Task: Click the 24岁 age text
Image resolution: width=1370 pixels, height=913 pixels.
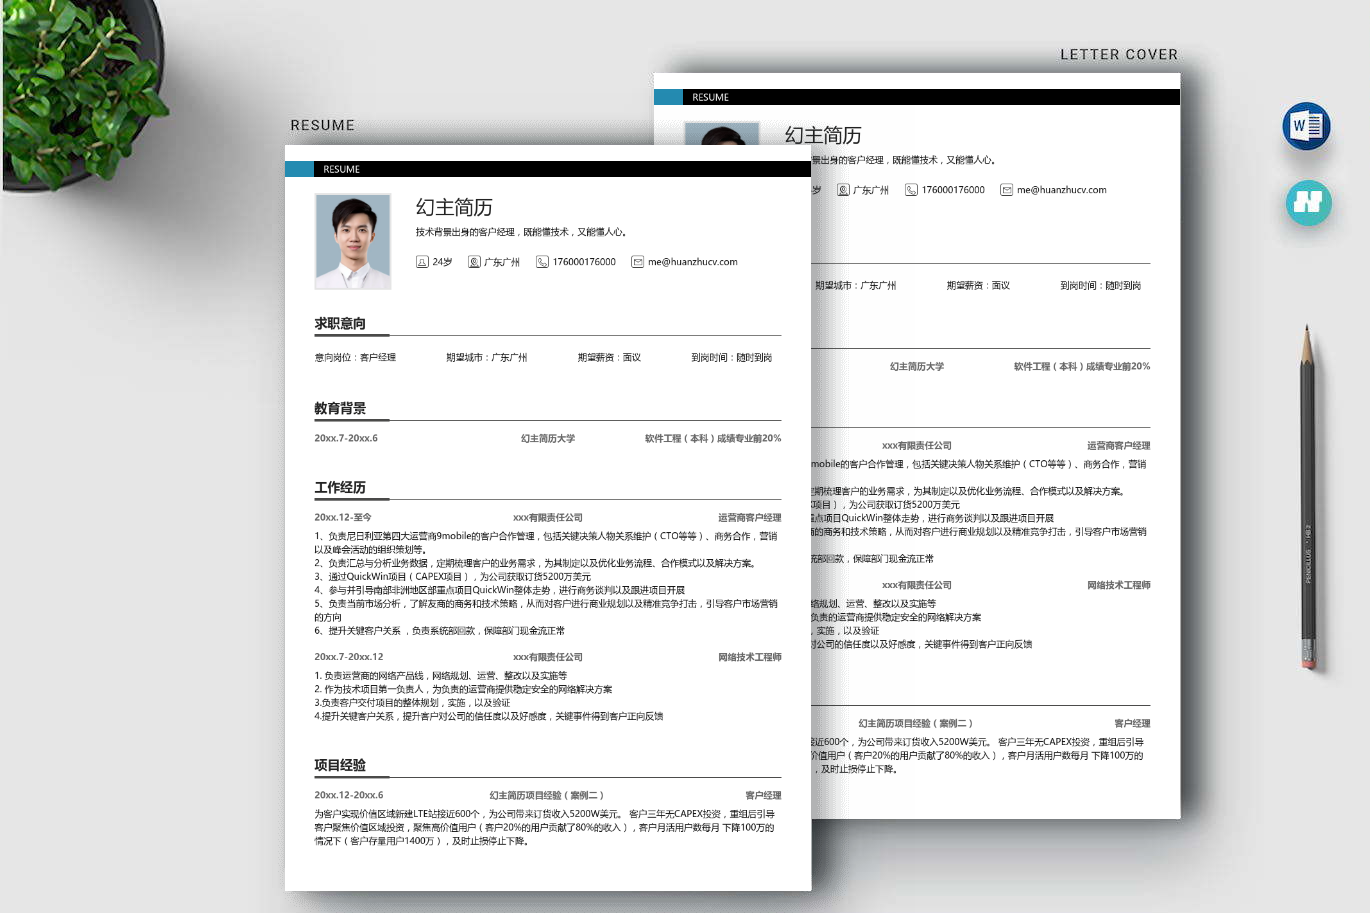Action: [x=442, y=262]
